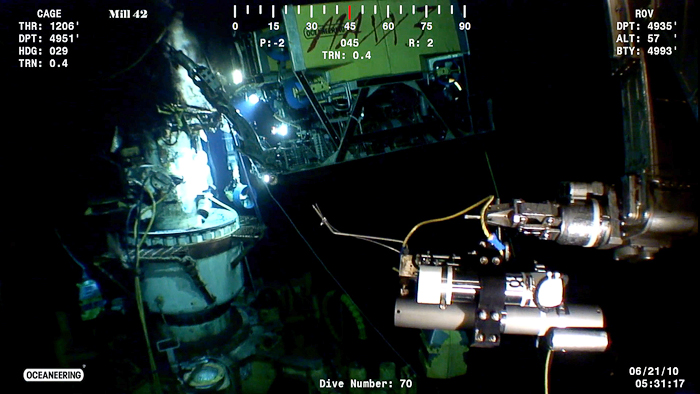Click the date stamp '06/21/10'
This screenshot has width=700, height=394.
pyautogui.click(x=654, y=371)
